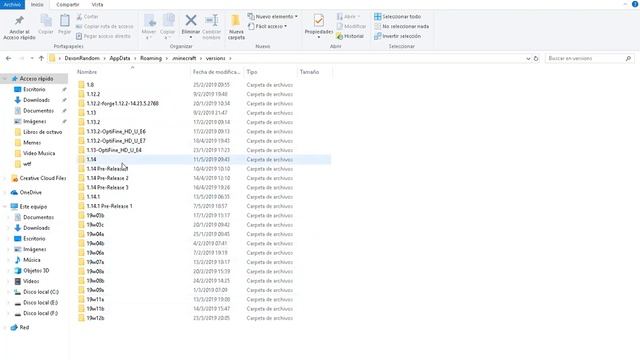Switch to the Compartir tab
The width and height of the screenshot is (640, 360).
tap(68, 4)
